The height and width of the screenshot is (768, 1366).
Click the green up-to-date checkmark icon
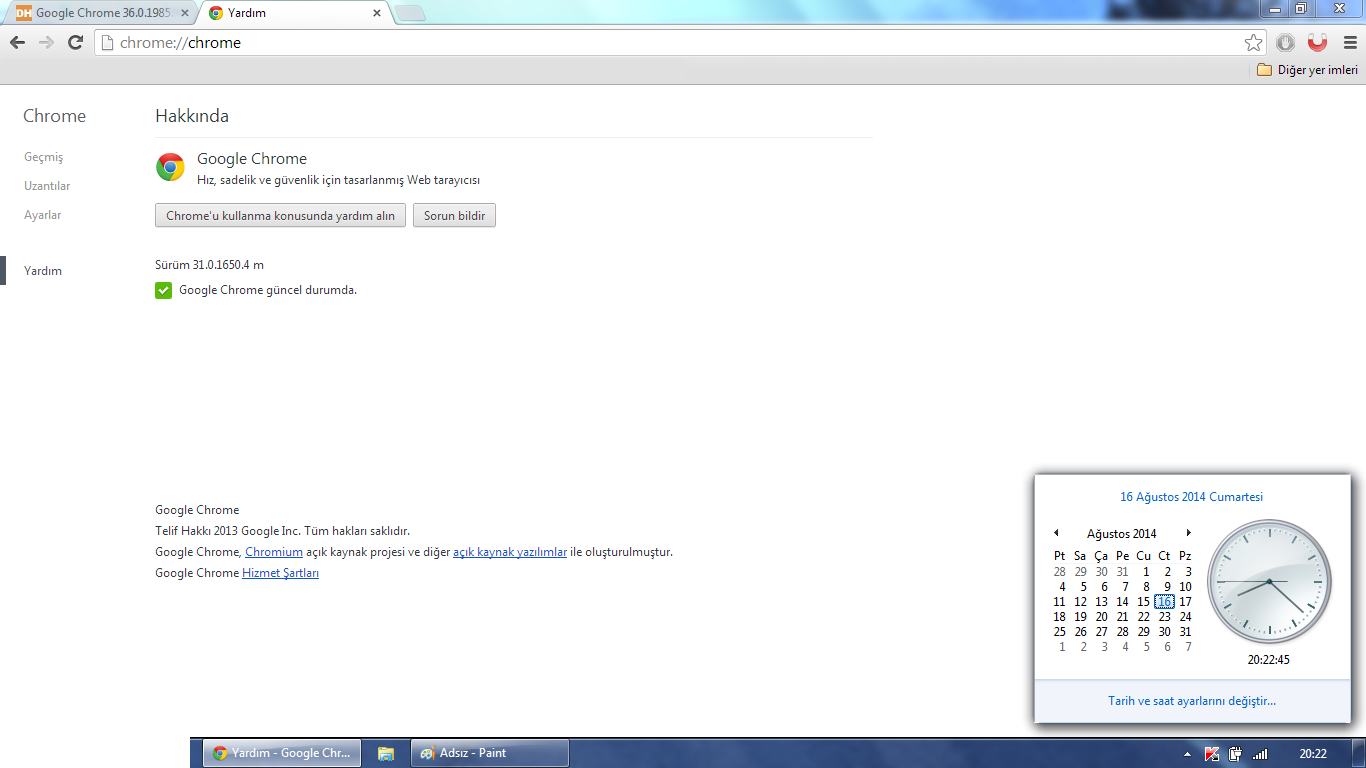164,290
